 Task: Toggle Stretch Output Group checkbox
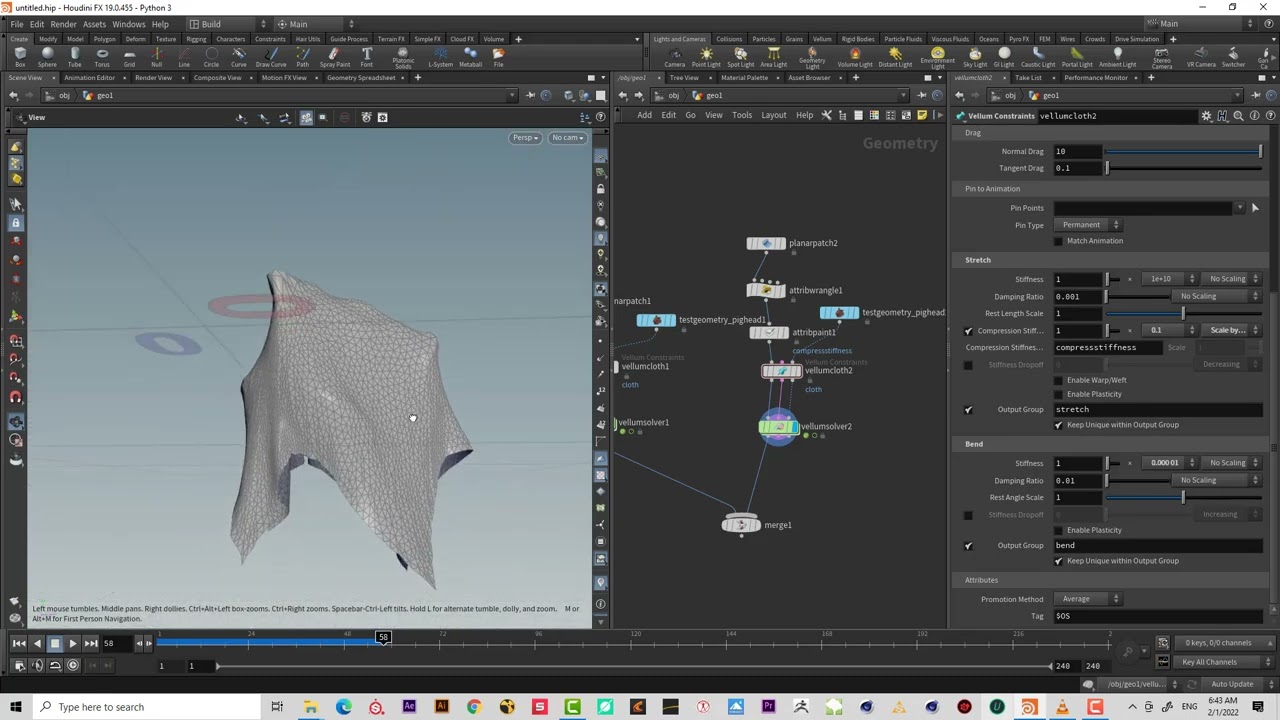pyautogui.click(x=968, y=410)
